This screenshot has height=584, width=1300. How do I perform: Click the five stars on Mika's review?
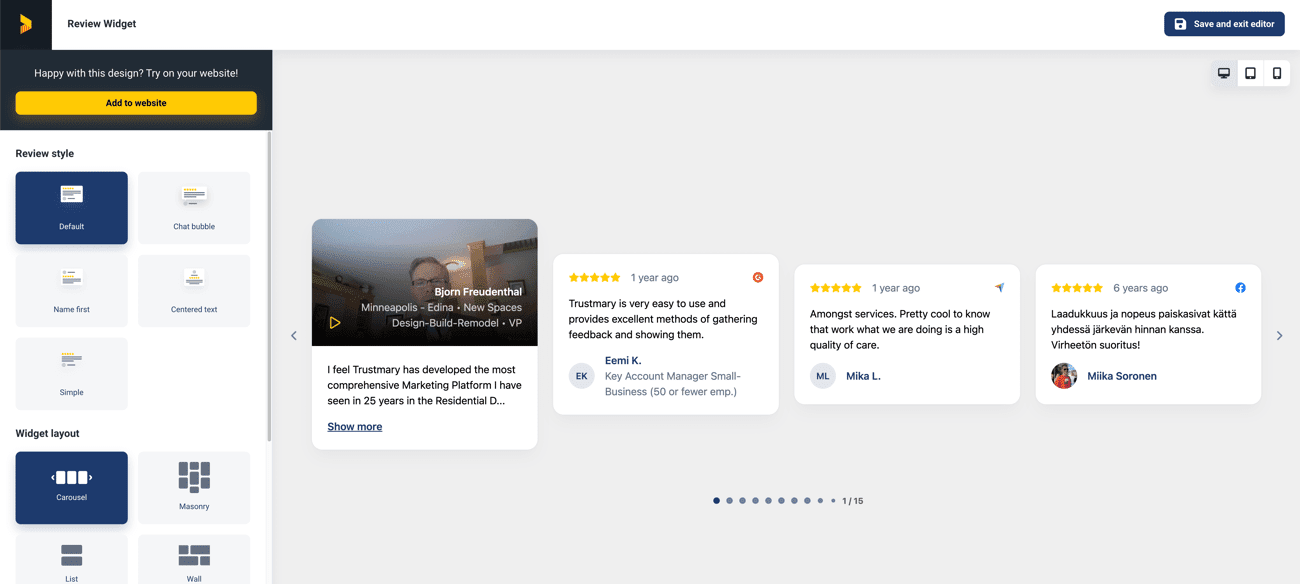coord(836,288)
